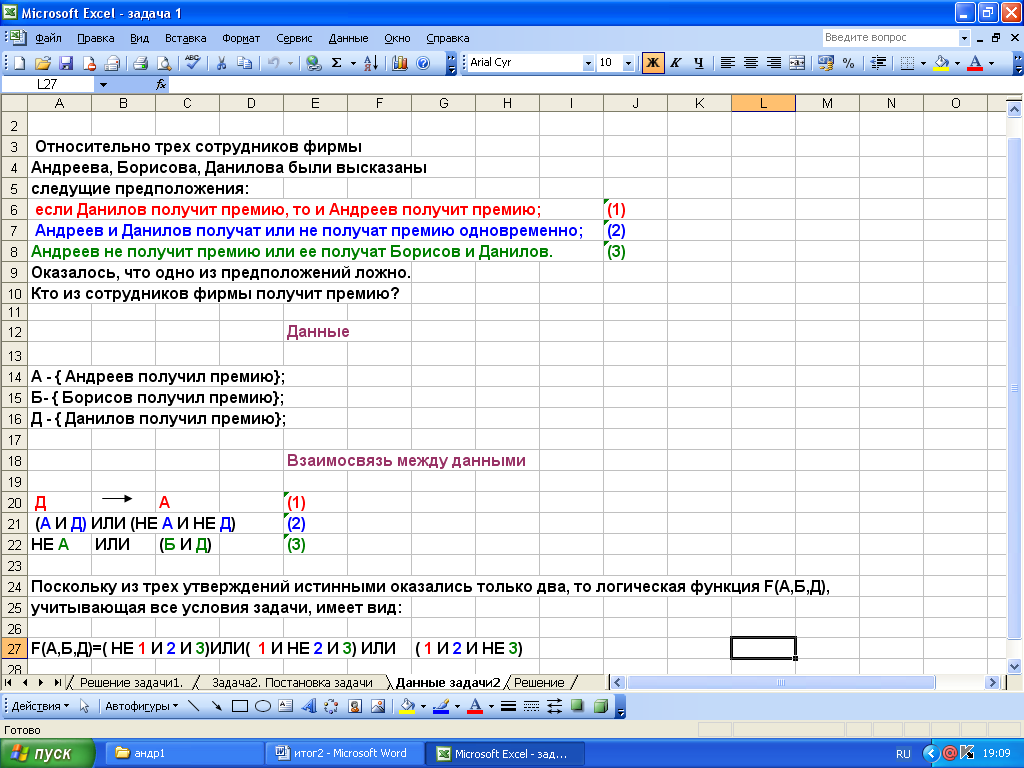The width and height of the screenshot is (1024, 768).
Task: Insert Clip Art from drawing toolbar
Action: [355, 706]
